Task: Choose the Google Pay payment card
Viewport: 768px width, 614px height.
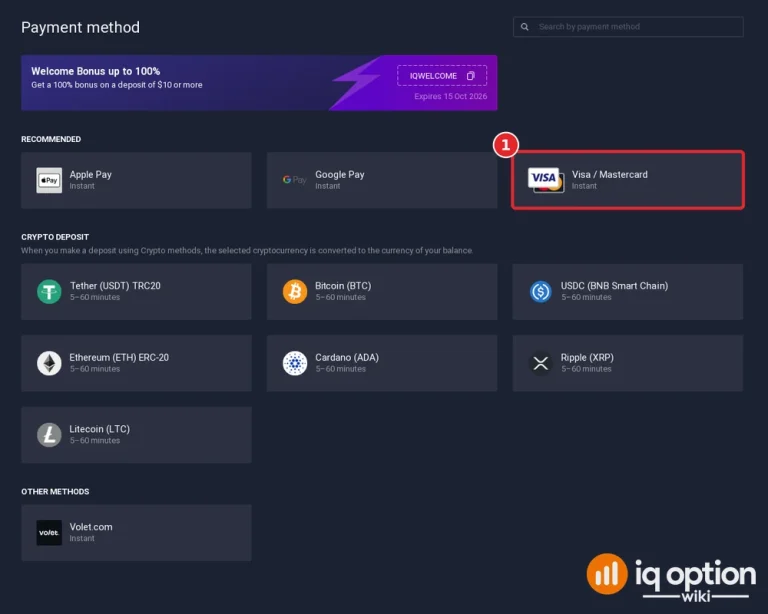Action: click(382, 180)
